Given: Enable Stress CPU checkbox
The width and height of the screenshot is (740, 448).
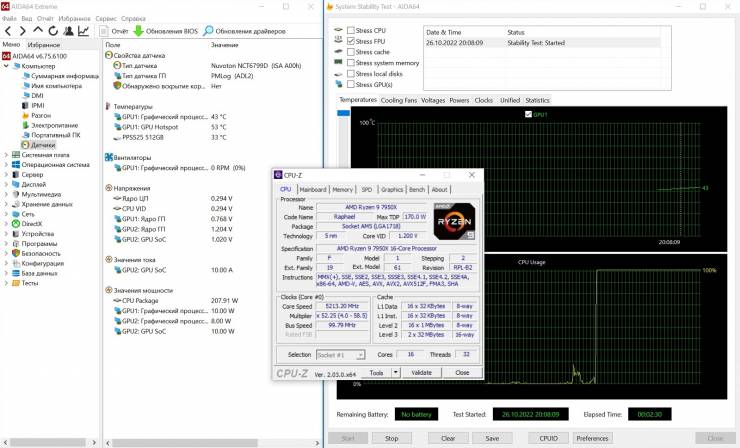Looking at the screenshot, I should (x=351, y=30).
